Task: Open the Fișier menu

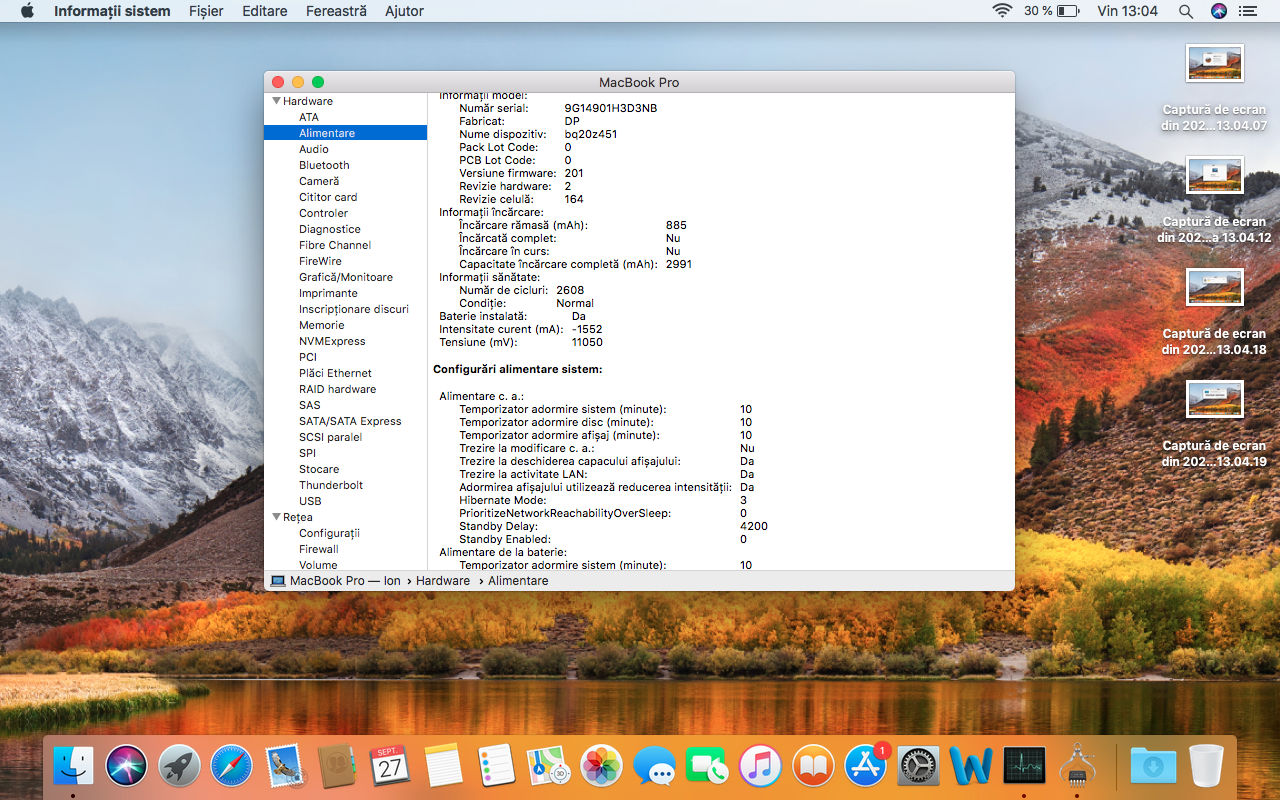Action: pyautogui.click(x=205, y=11)
